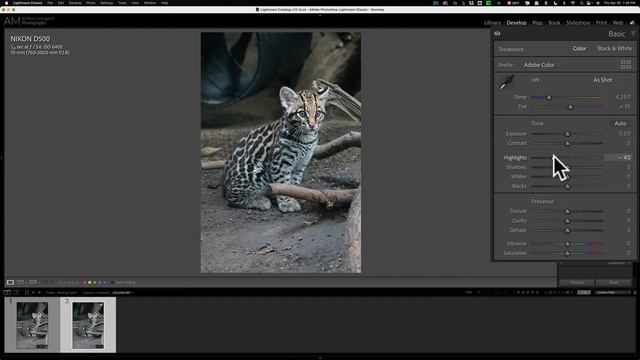Switch to the Print module
This screenshot has width=640, height=360.
pyautogui.click(x=601, y=23)
